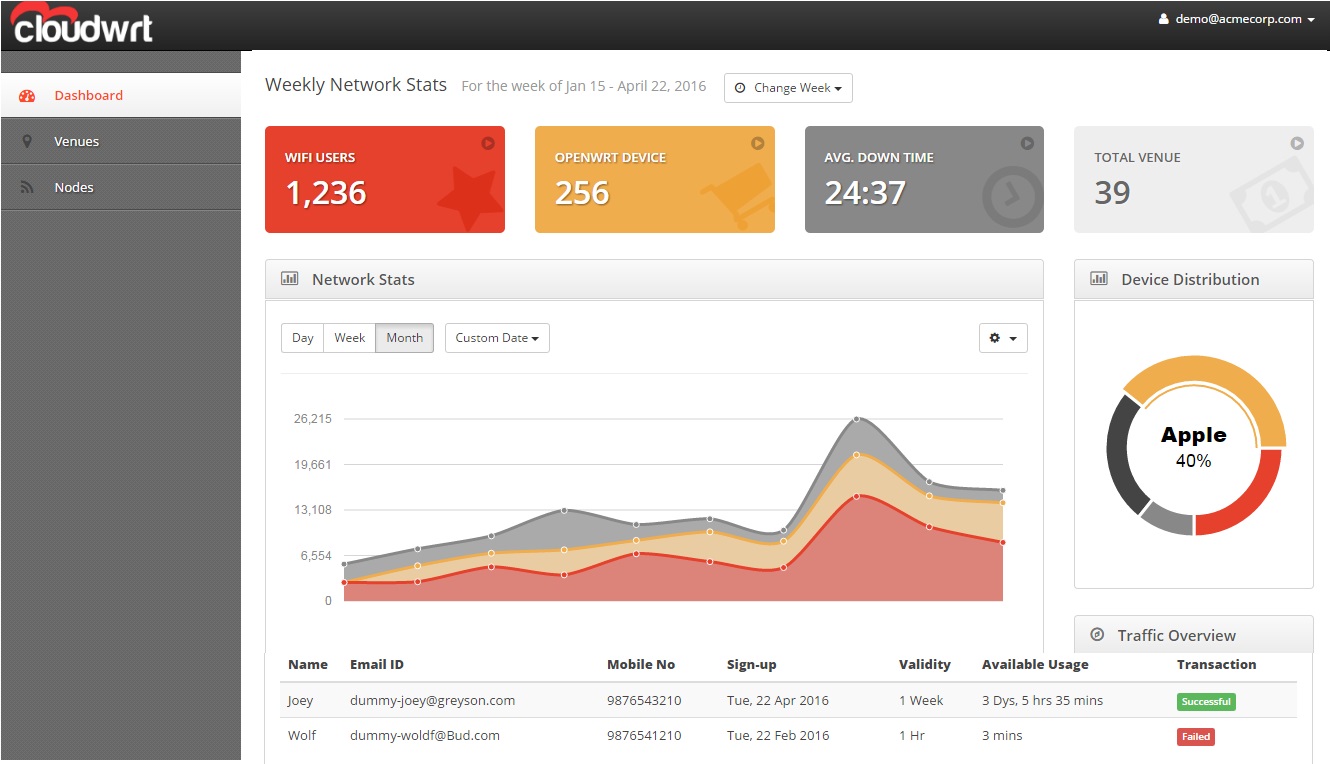Open the chart settings gear dropdown
This screenshot has width=1330, height=764.
[x=1003, y=338]
